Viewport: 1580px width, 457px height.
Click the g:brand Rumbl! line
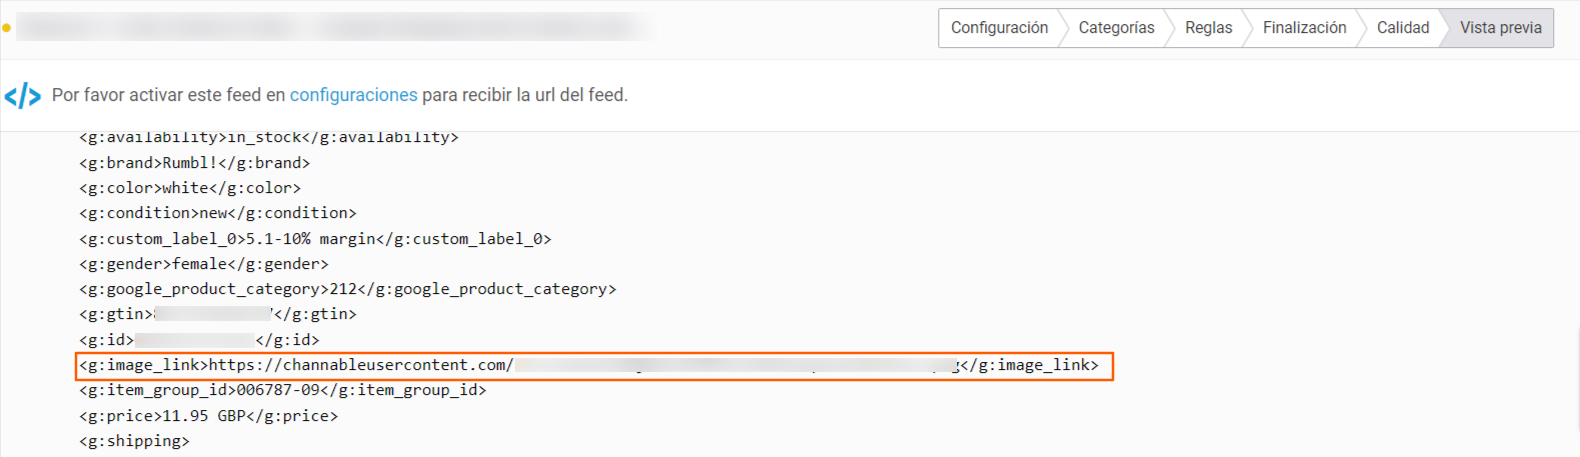[x=195, y=163]
